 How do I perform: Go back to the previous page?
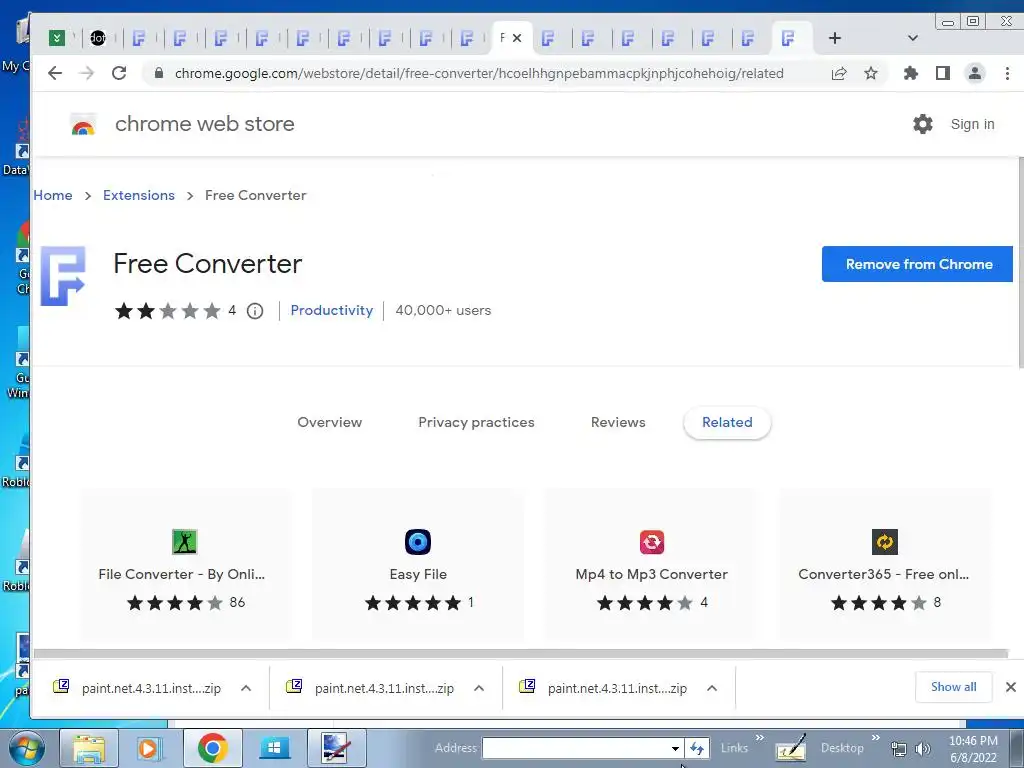(x=55, y=73)
